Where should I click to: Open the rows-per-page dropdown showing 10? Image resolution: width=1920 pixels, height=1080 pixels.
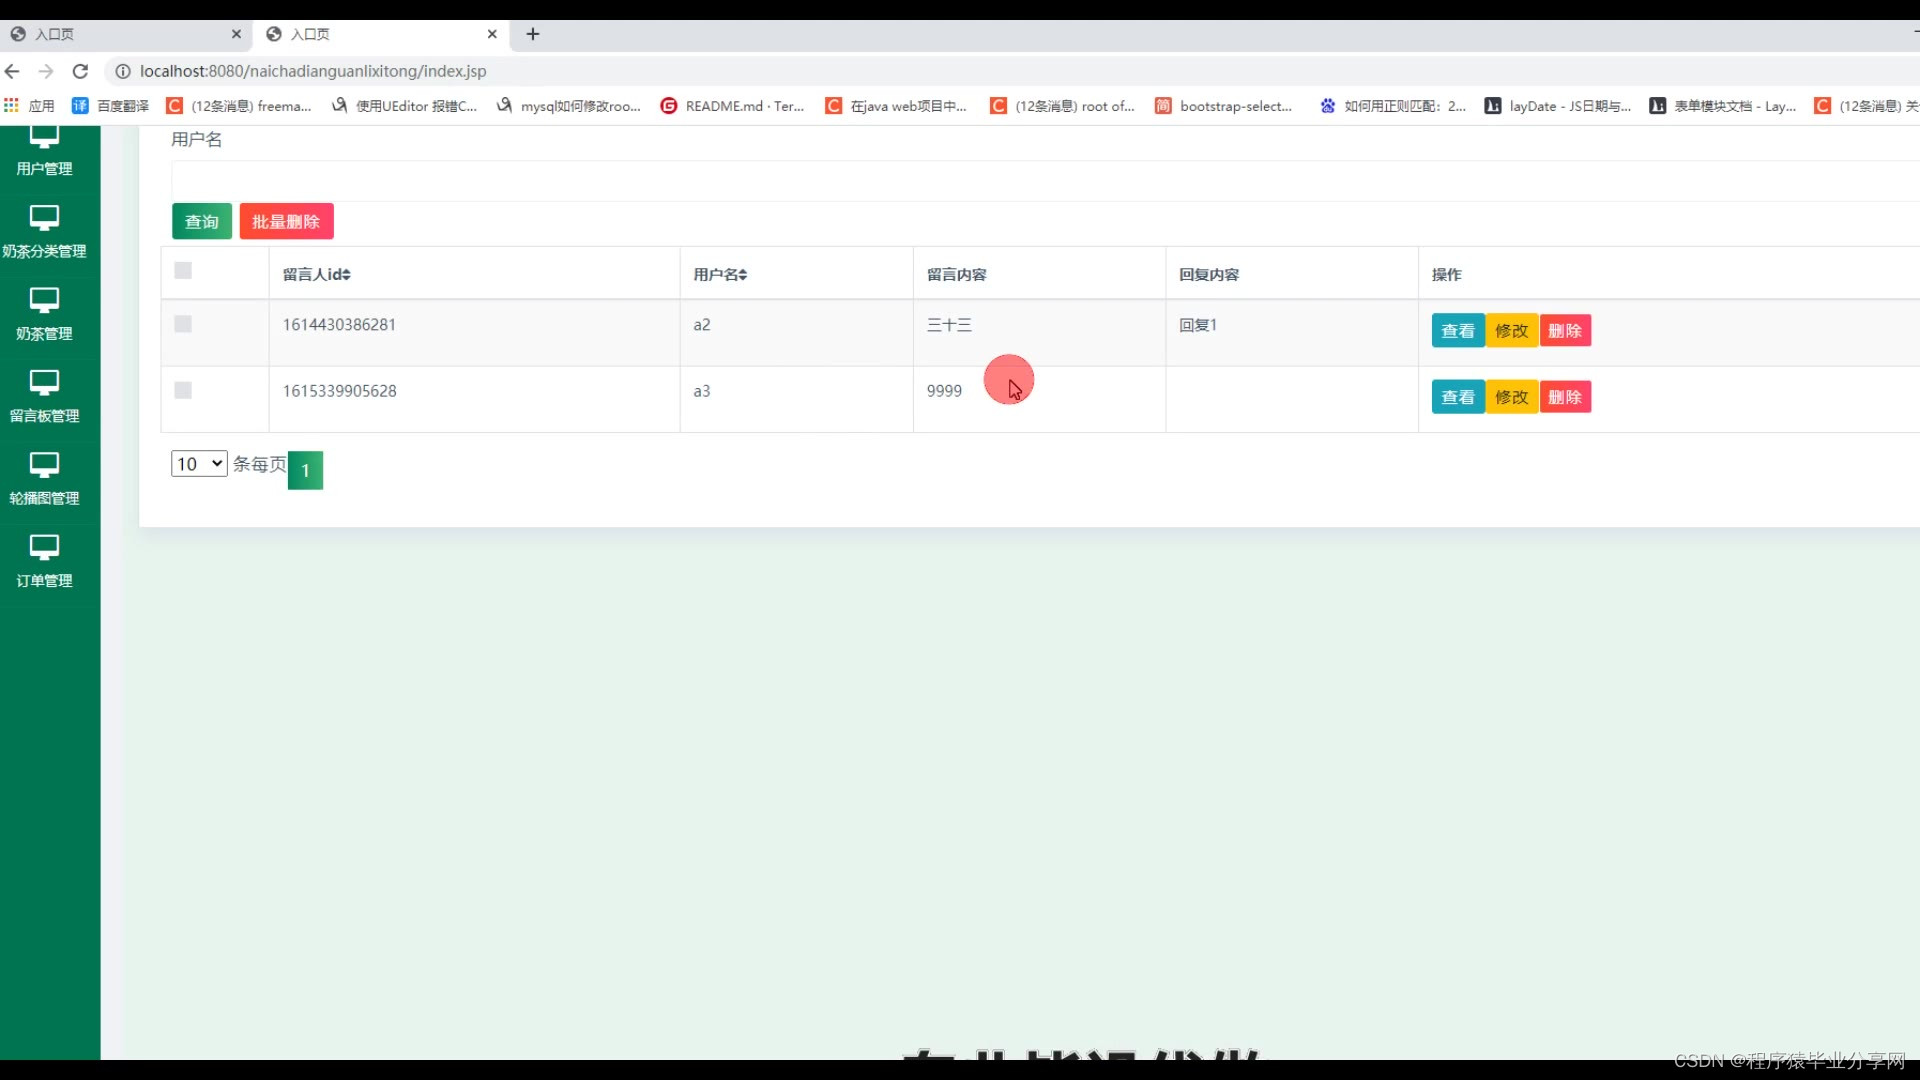[199, 464]
